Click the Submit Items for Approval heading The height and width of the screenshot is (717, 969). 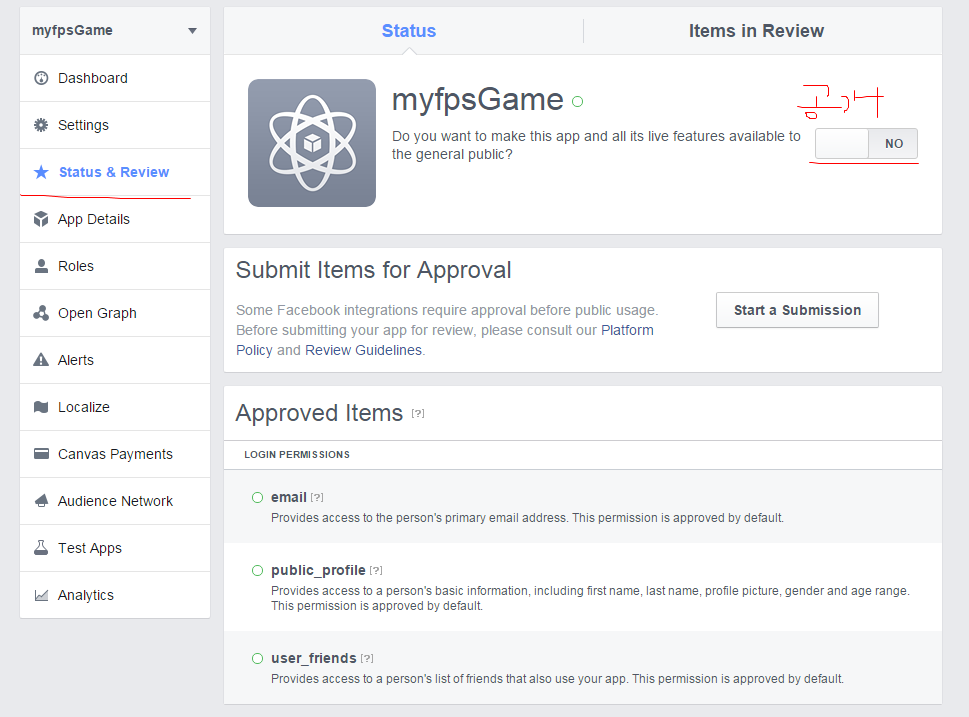[373, 270]
